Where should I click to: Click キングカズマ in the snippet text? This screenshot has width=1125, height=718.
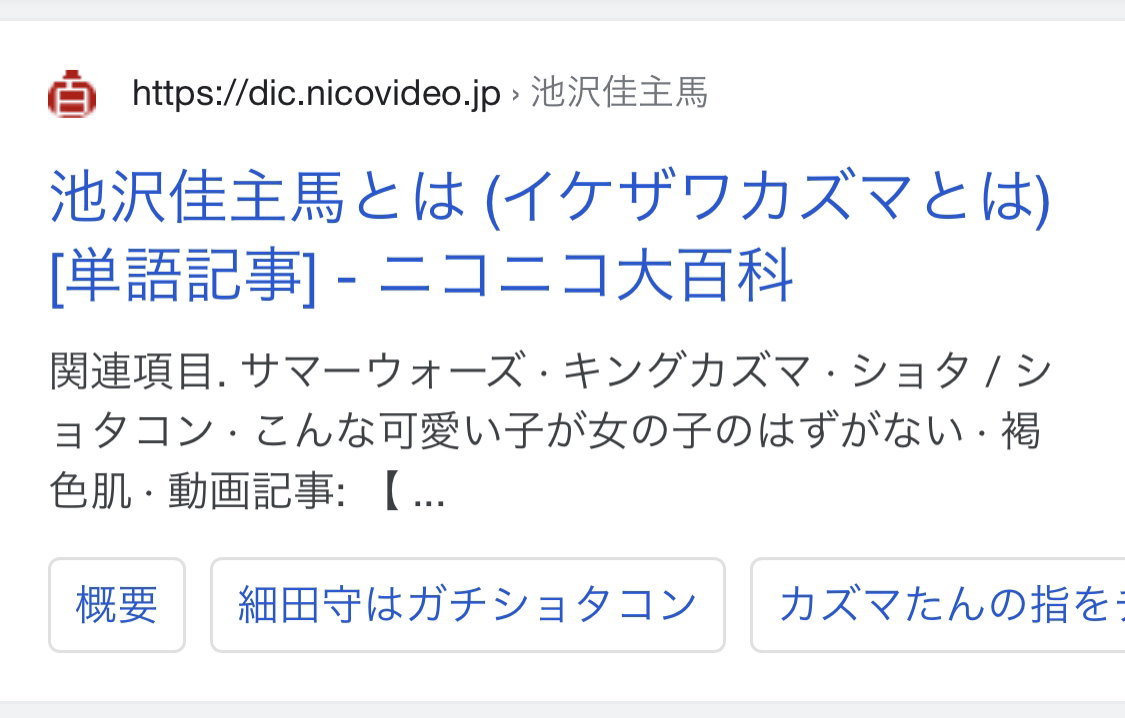coord(687,372)
